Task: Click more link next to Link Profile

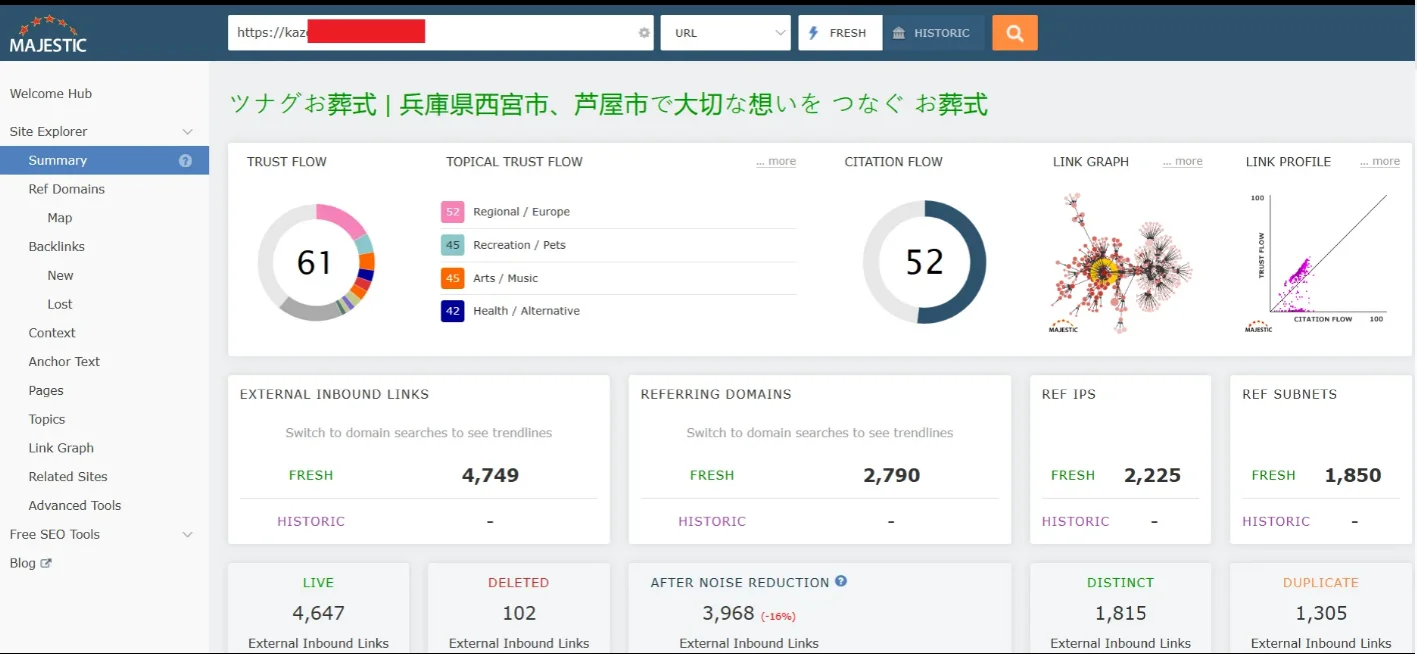Action: click(1380, 161)
